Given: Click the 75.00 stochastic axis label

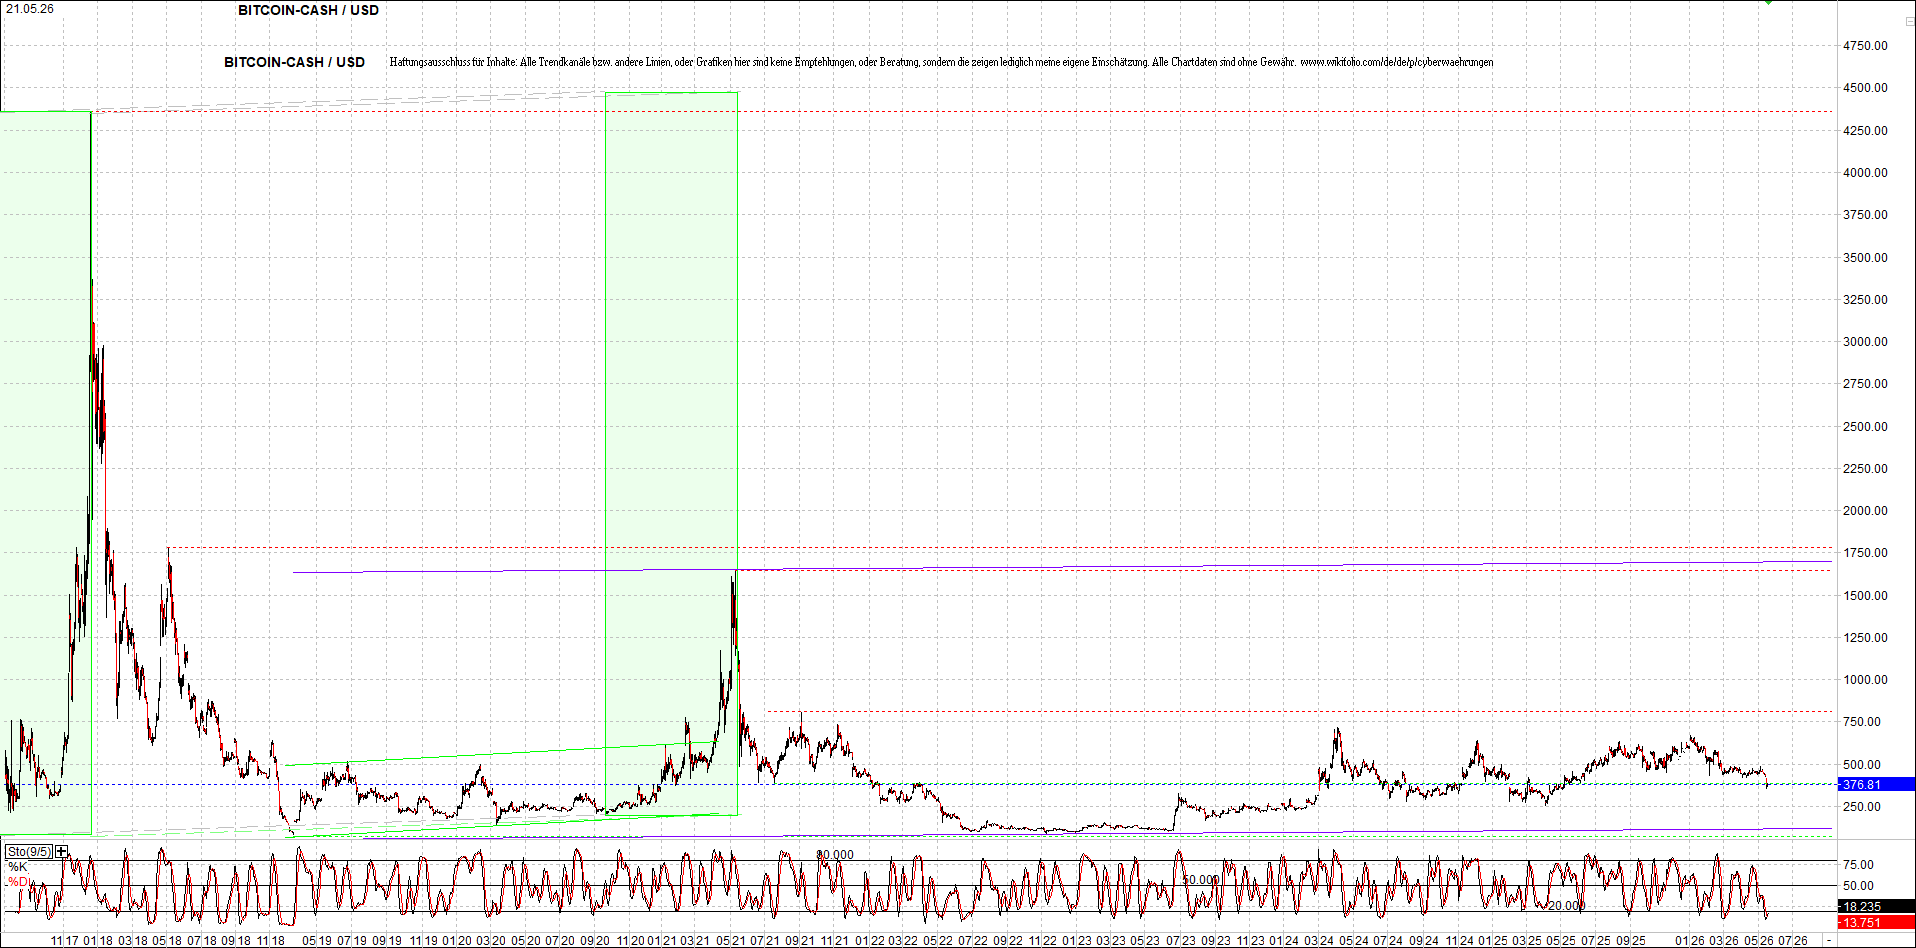Looking at the screenshot, I should coord(1859,865).
